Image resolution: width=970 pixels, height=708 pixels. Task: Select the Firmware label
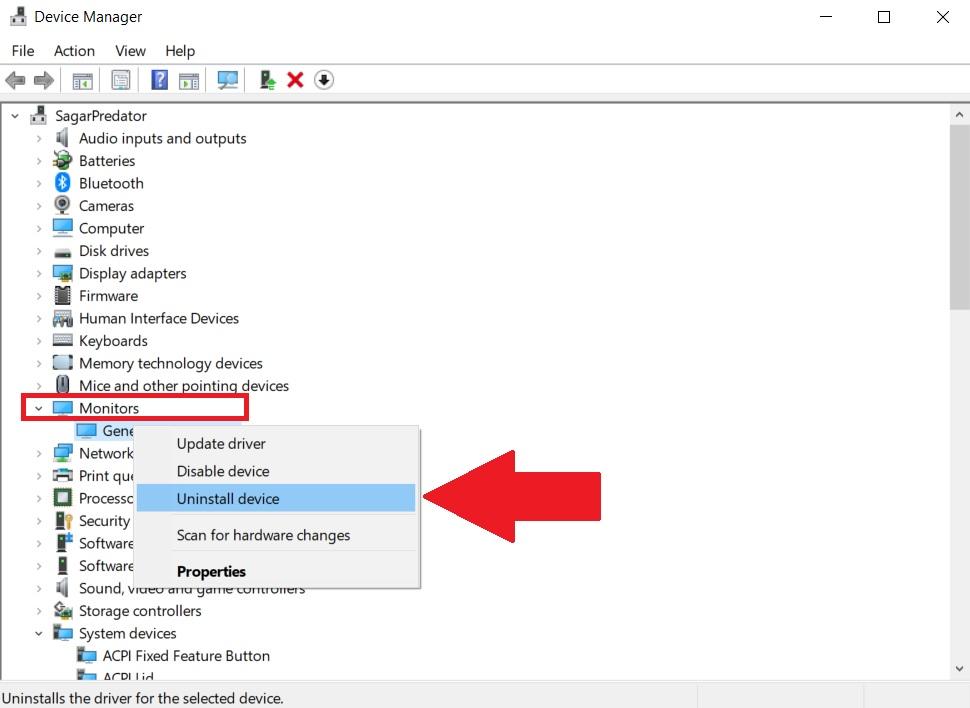tap(108, 296)
